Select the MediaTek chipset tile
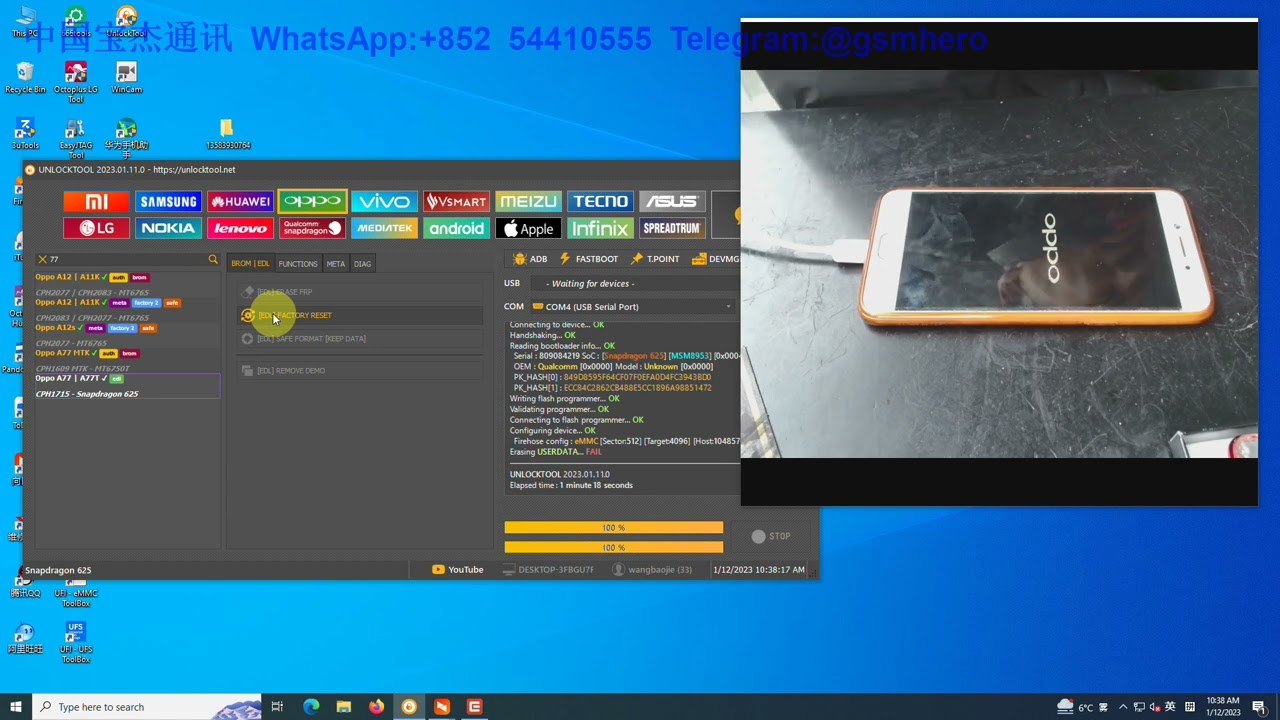This screenshot has height=720, width=1280. (x=384, y=229)
